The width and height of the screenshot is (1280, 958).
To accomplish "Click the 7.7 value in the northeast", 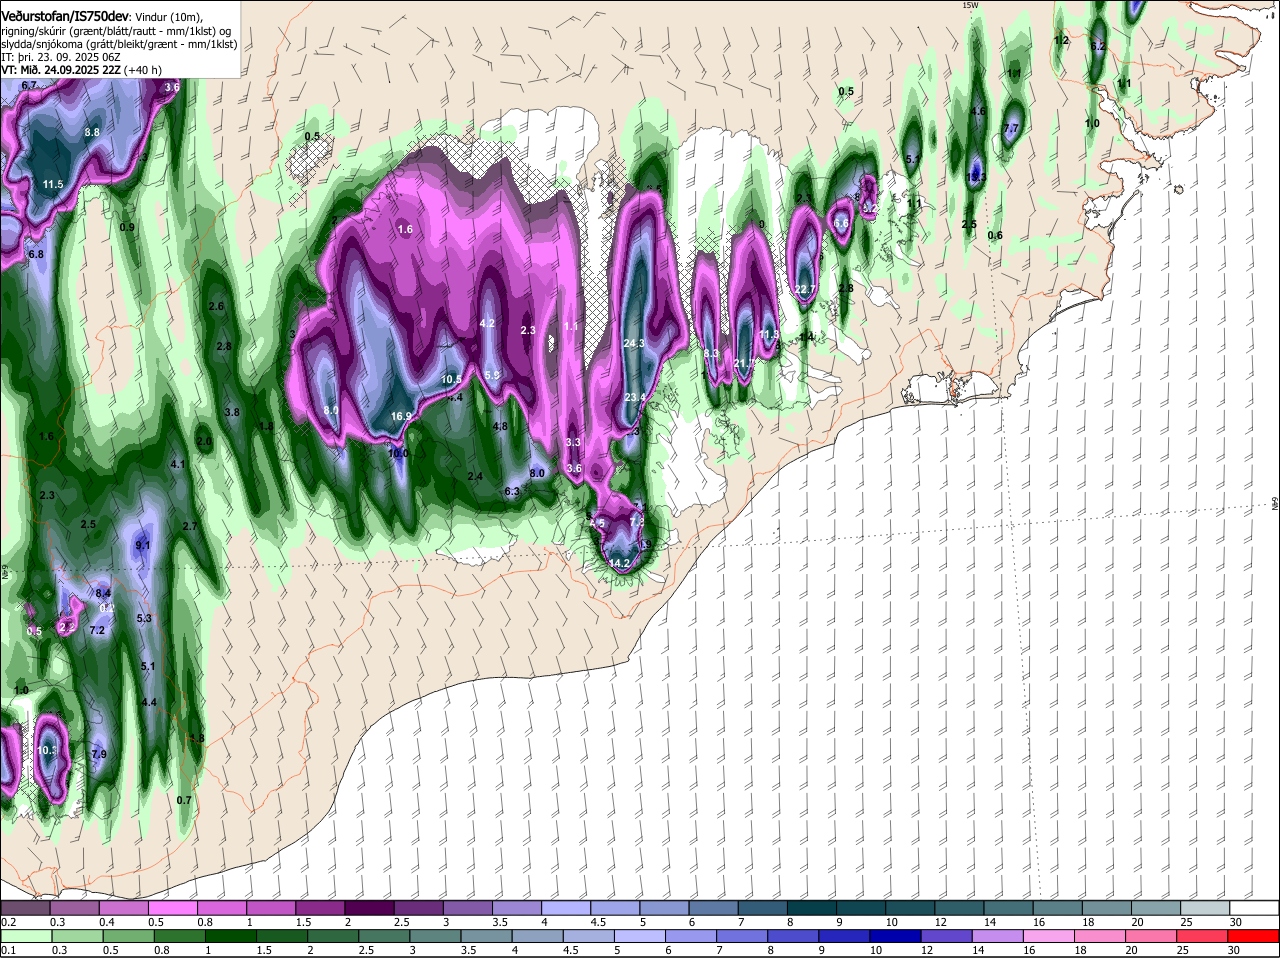I will [1011, 128].
